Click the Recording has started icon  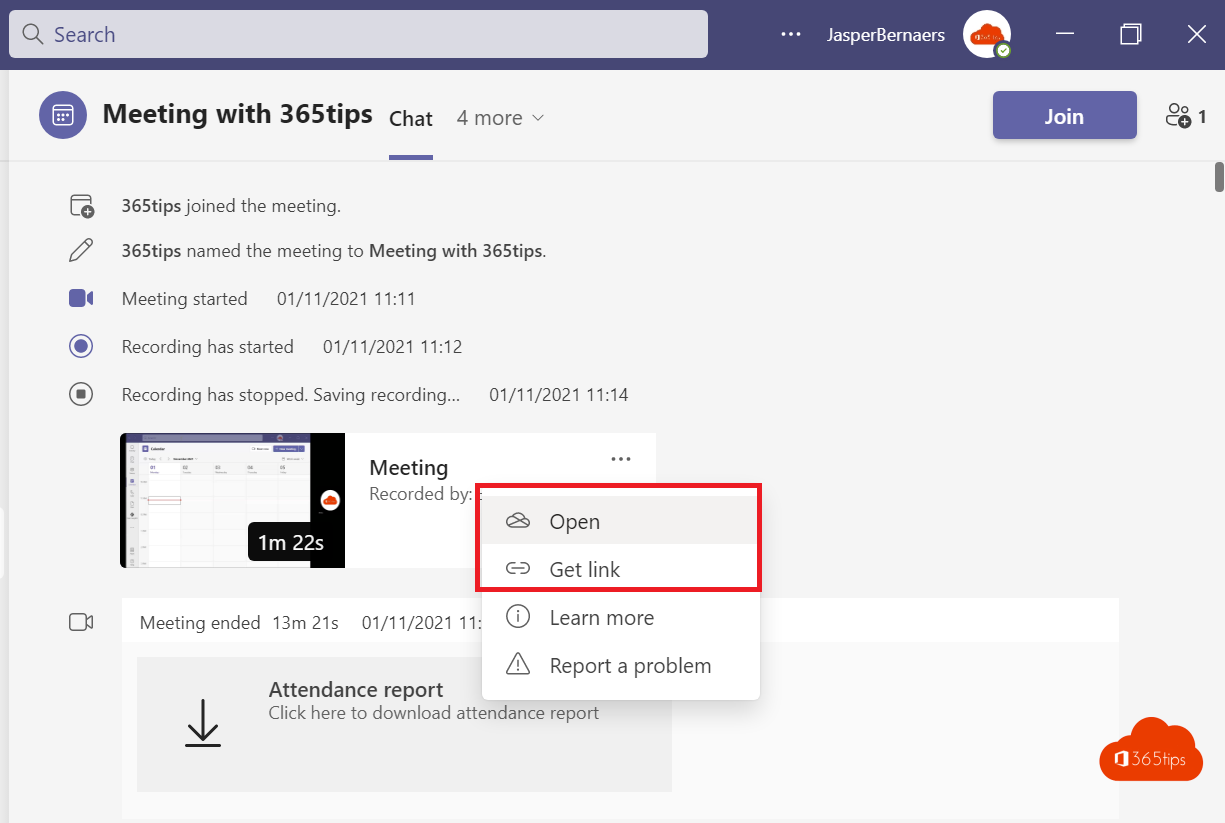pos(81,347)
